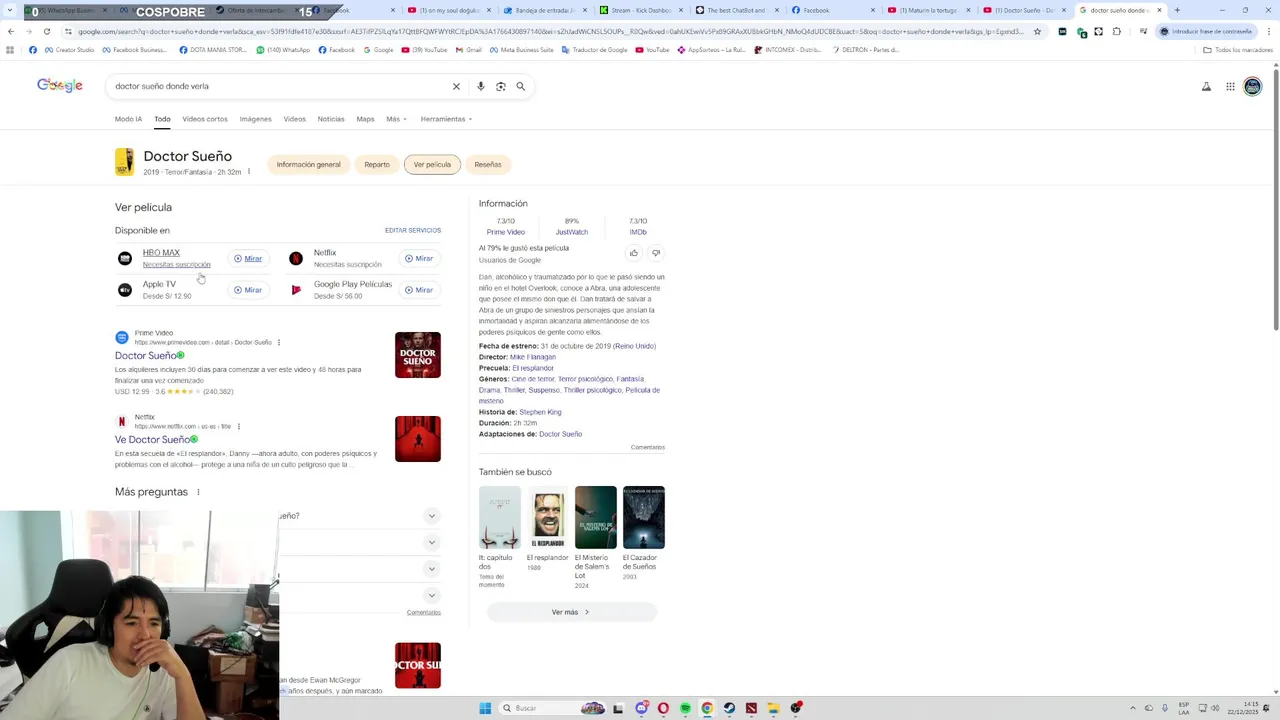Click the EDITAR SERVICIOS link
This screenshot has height=720, width=1280.
tap(413, 231)
